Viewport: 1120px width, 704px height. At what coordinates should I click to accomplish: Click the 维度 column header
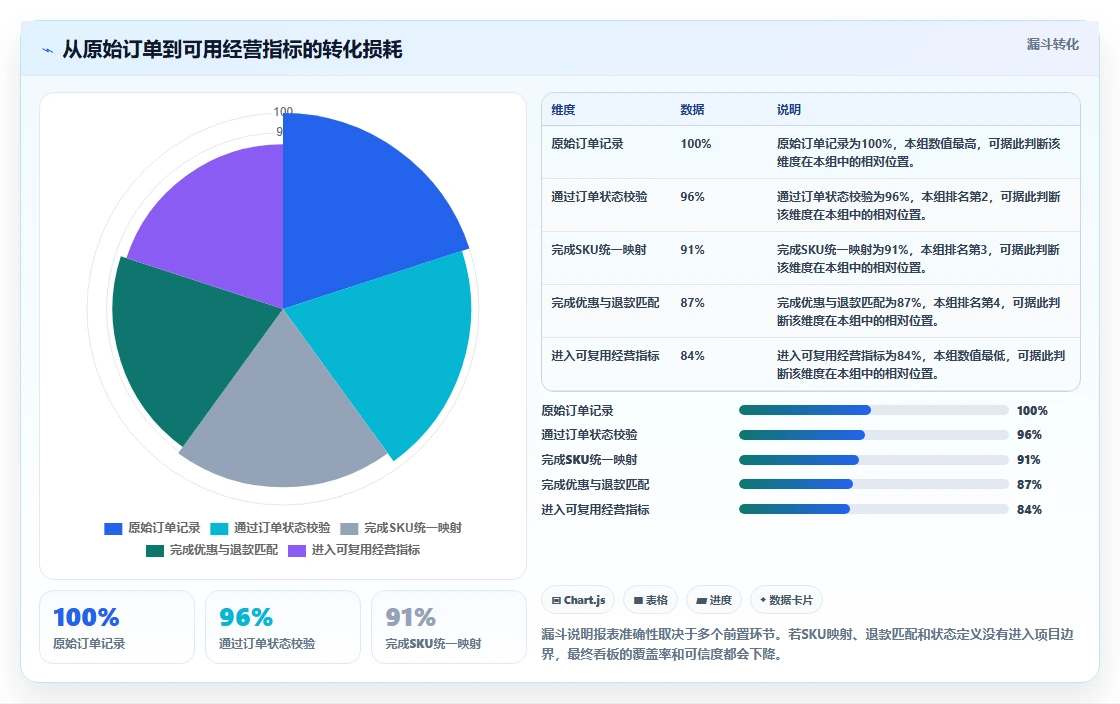563,109
